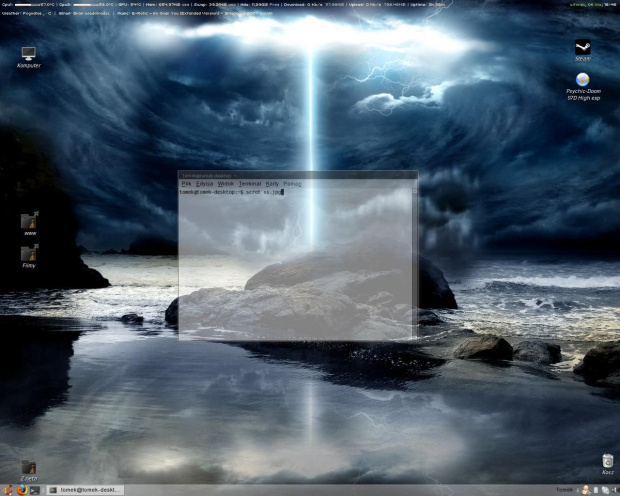Select the tomek@tomek-deskt... taskbar window button
The image size is (620, 496).
[x=85, y=490]
